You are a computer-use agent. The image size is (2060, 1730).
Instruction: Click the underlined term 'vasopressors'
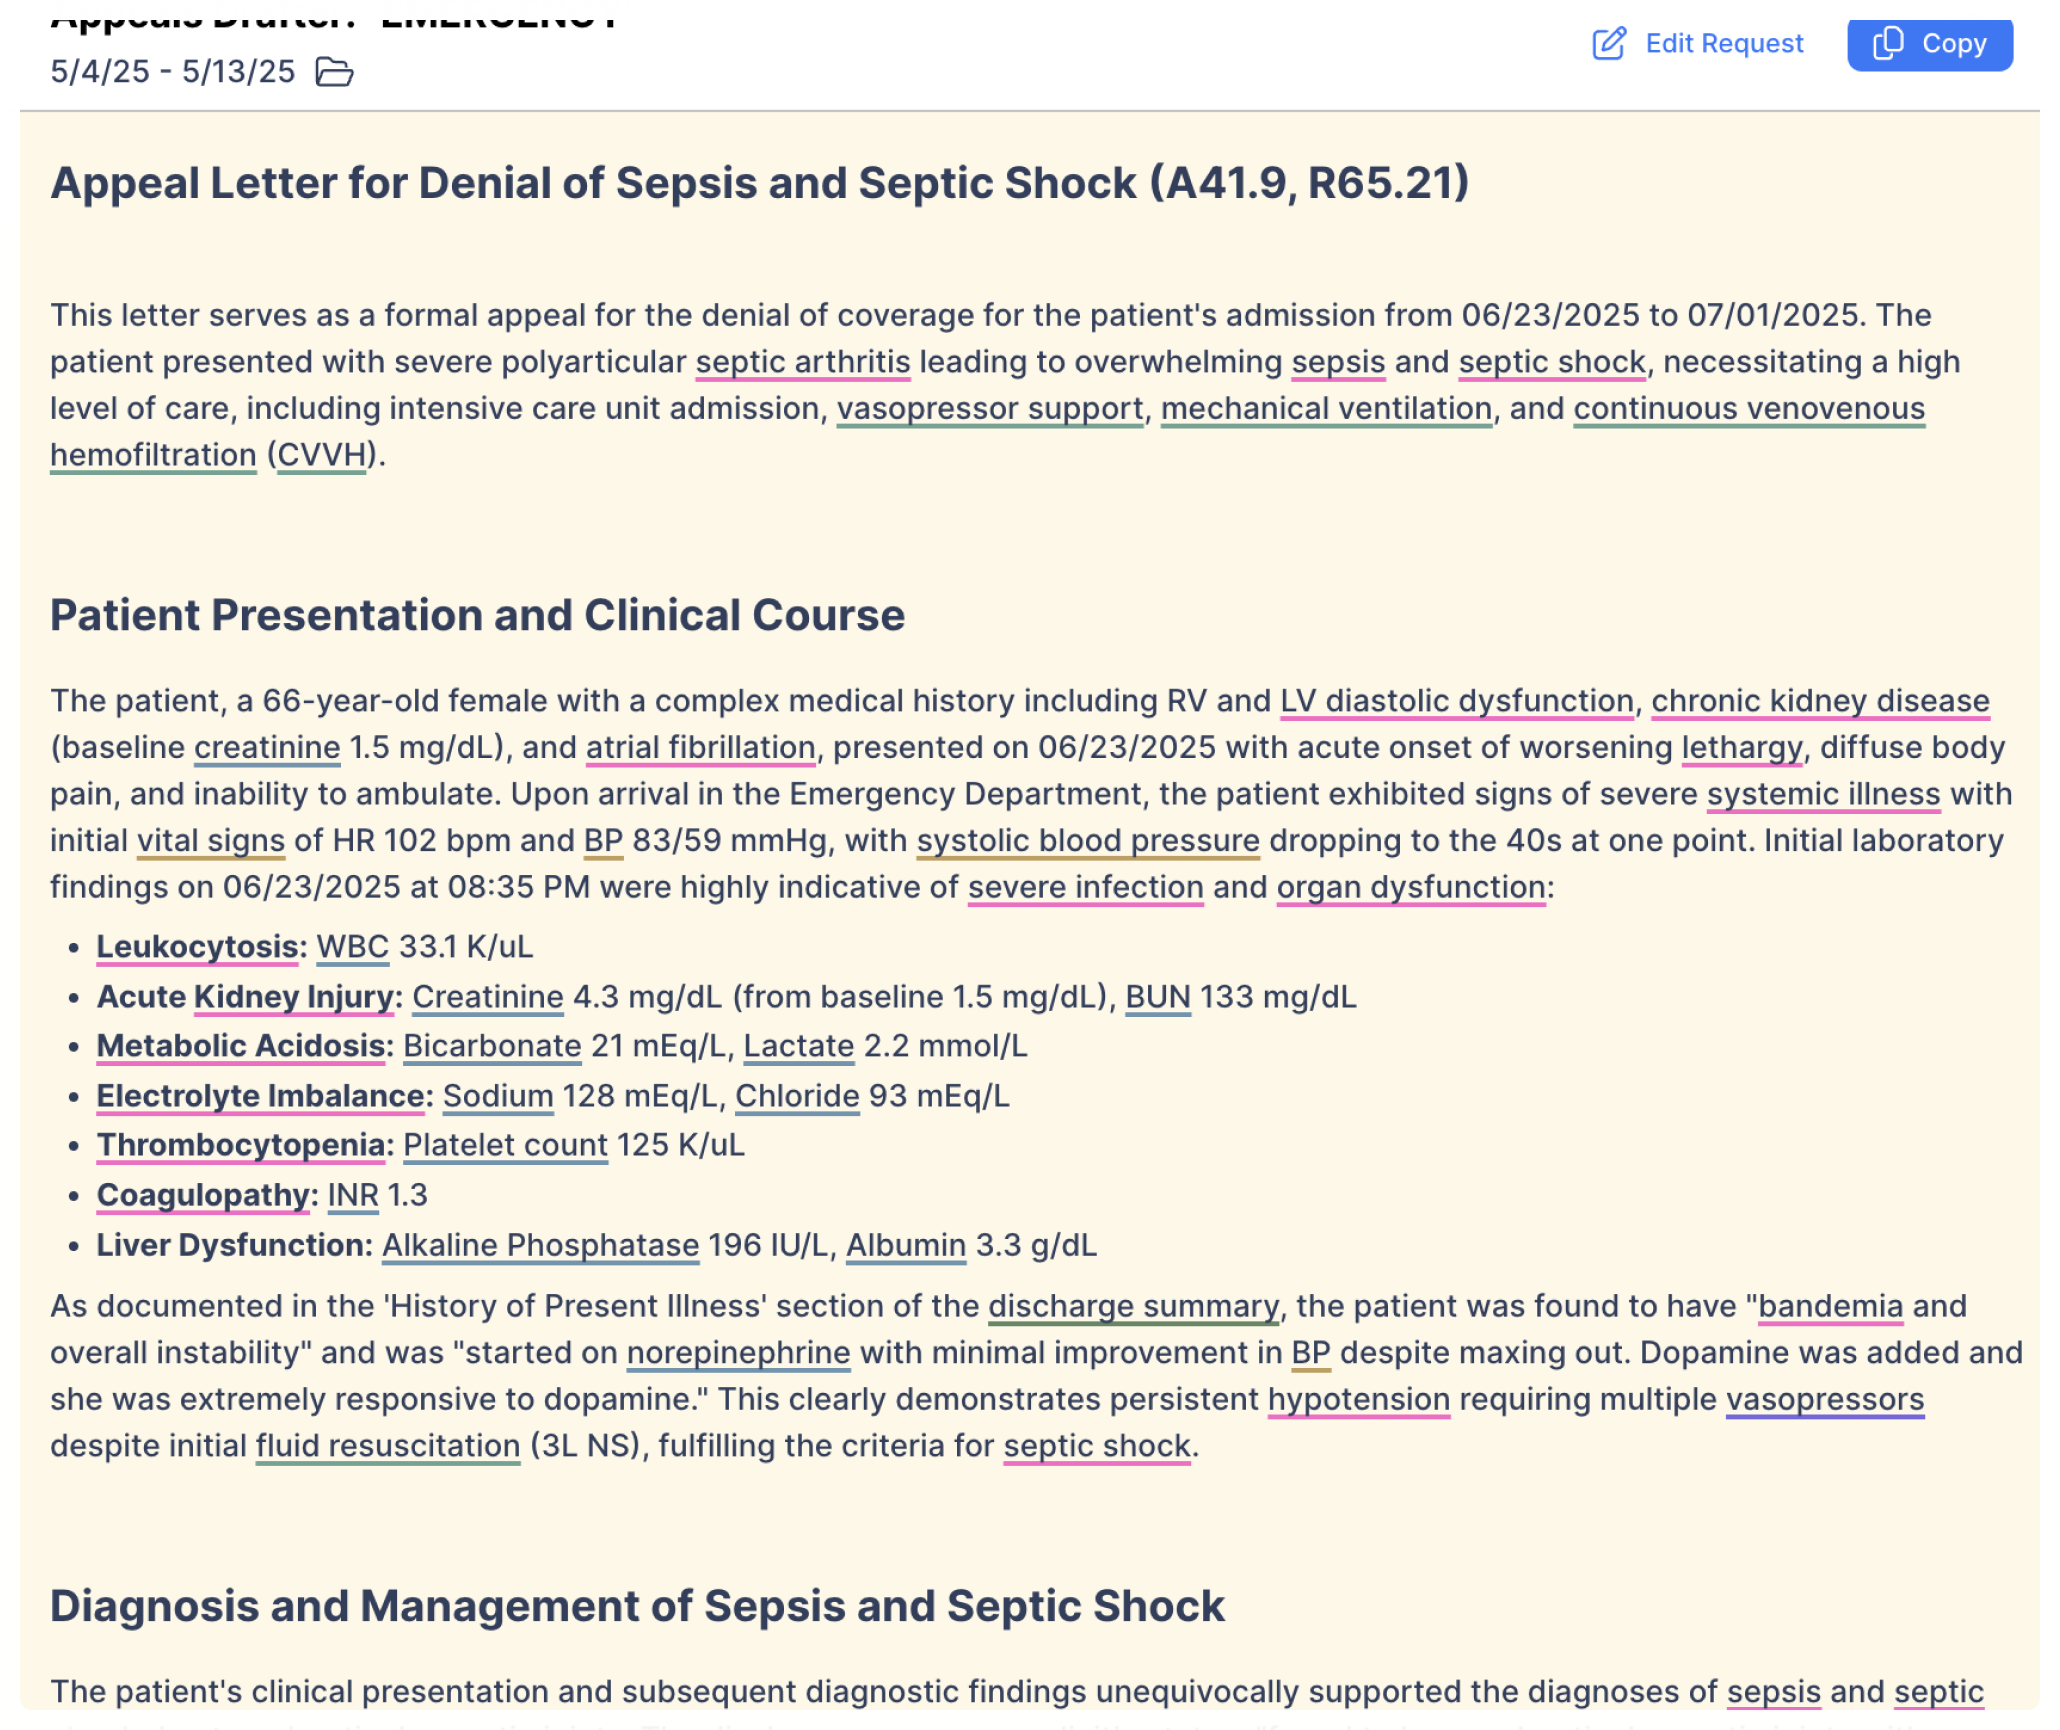tap(1824, 1399)
